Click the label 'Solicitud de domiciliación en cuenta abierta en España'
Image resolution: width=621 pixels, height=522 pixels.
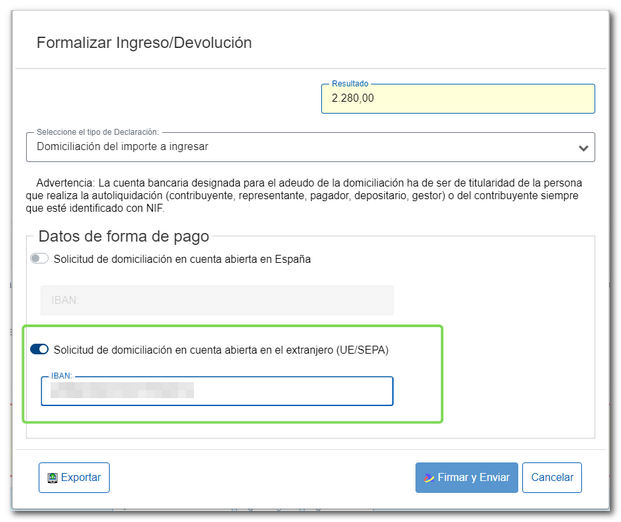point(182,259)
